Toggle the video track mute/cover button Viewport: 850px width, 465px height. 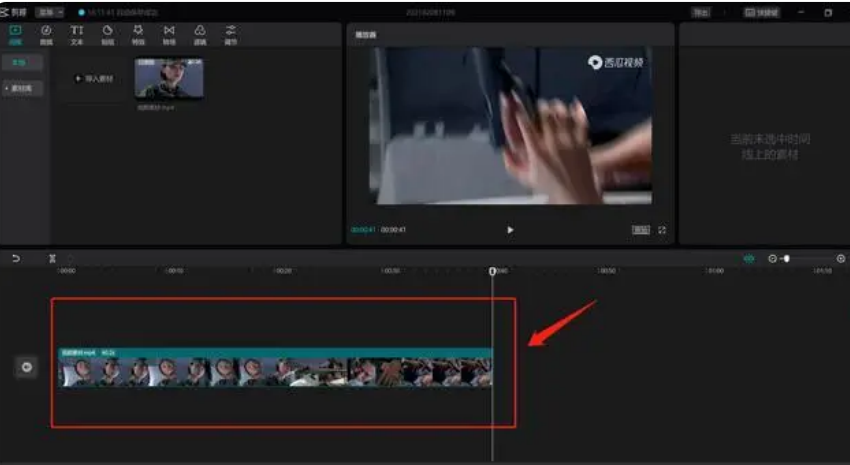point(27,367)
